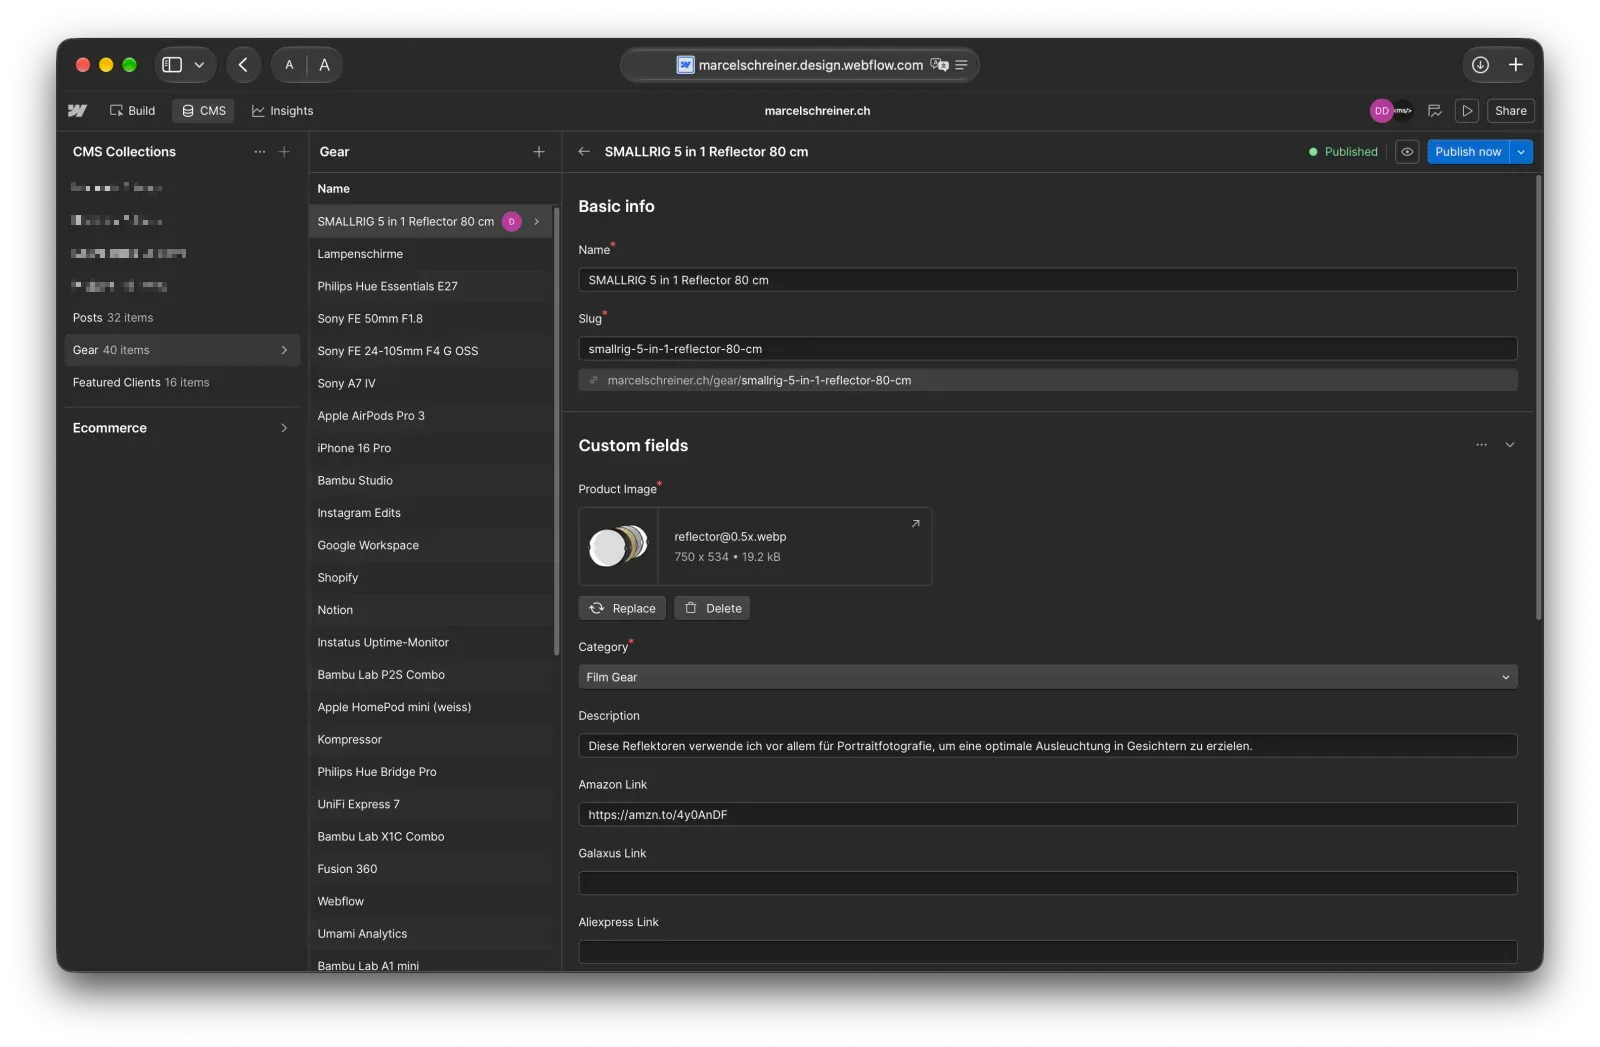Select Bambu Studio item
This screenshot has height=1047, width=1600.
(x=430, y=481)
